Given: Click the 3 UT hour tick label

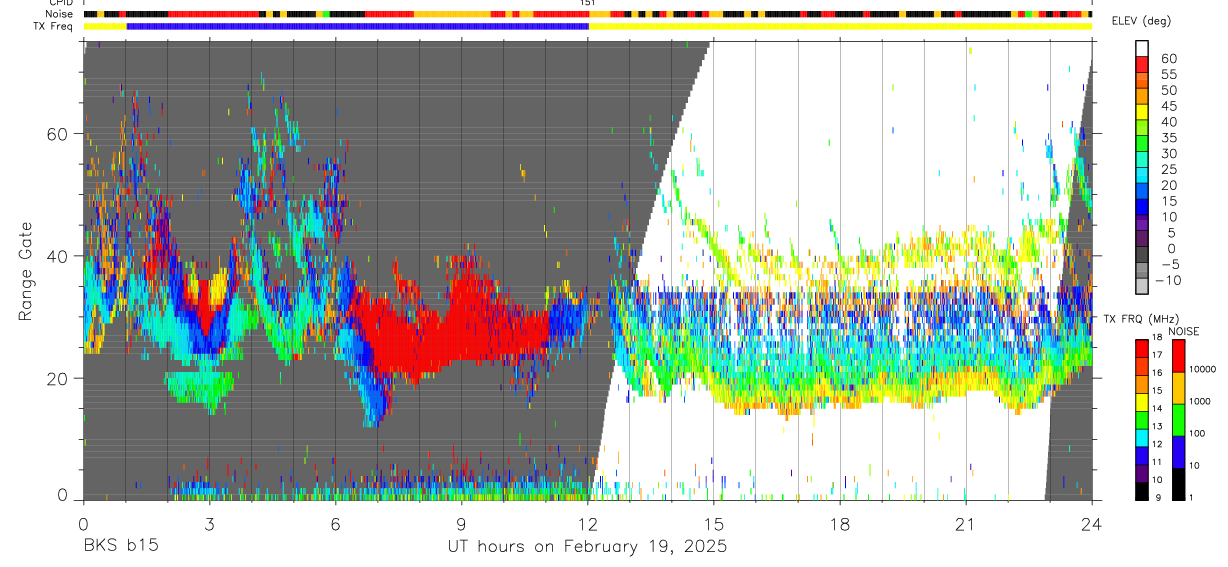Looking at the screenshot, I should (x=209, y=525).
